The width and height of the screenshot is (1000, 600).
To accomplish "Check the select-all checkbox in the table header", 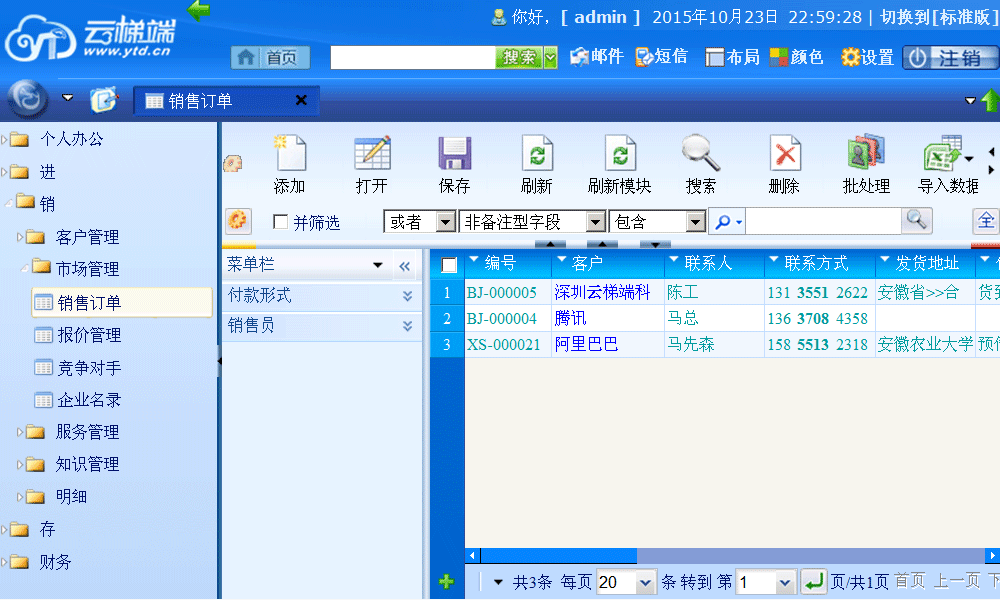I will [449, 265].
